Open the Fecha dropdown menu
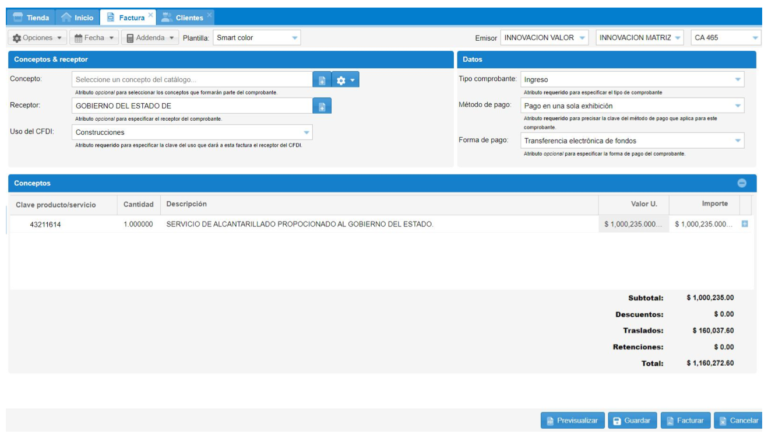Image resolution: width=768 pixels, height=441 pixels. click(94, 38)
